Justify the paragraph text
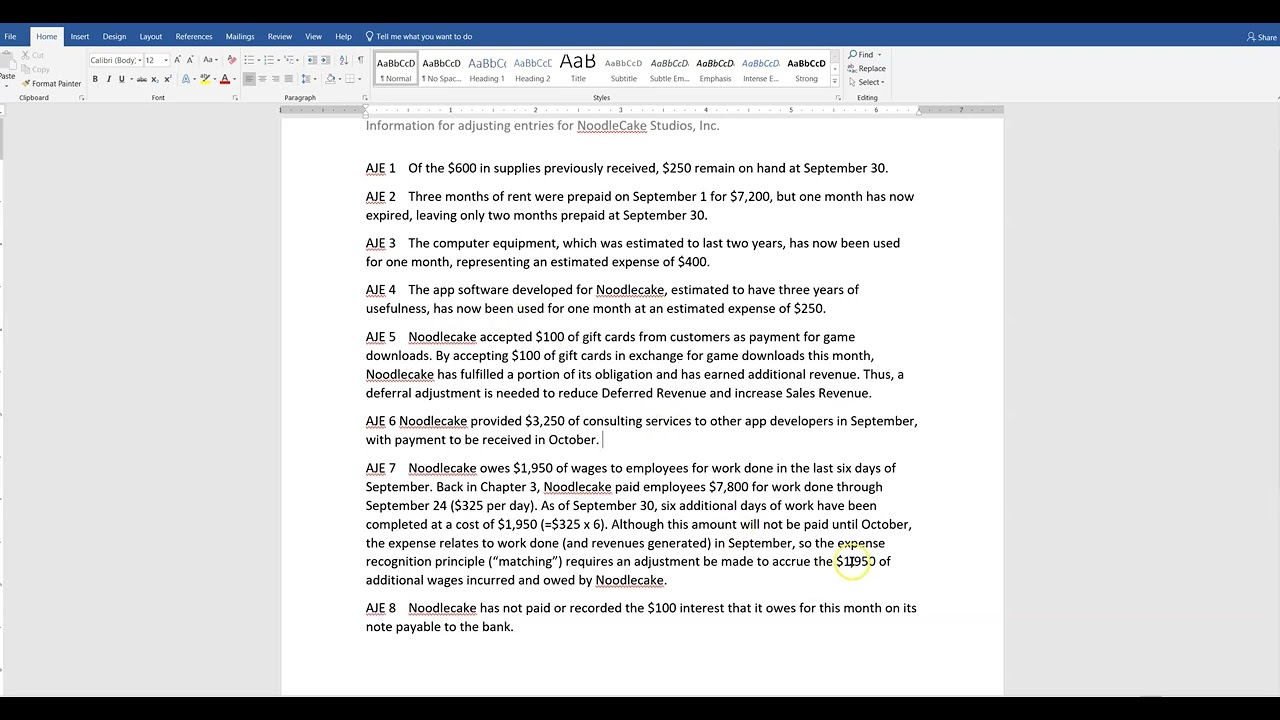The image size is (1280, 720). tap(289, 79)
